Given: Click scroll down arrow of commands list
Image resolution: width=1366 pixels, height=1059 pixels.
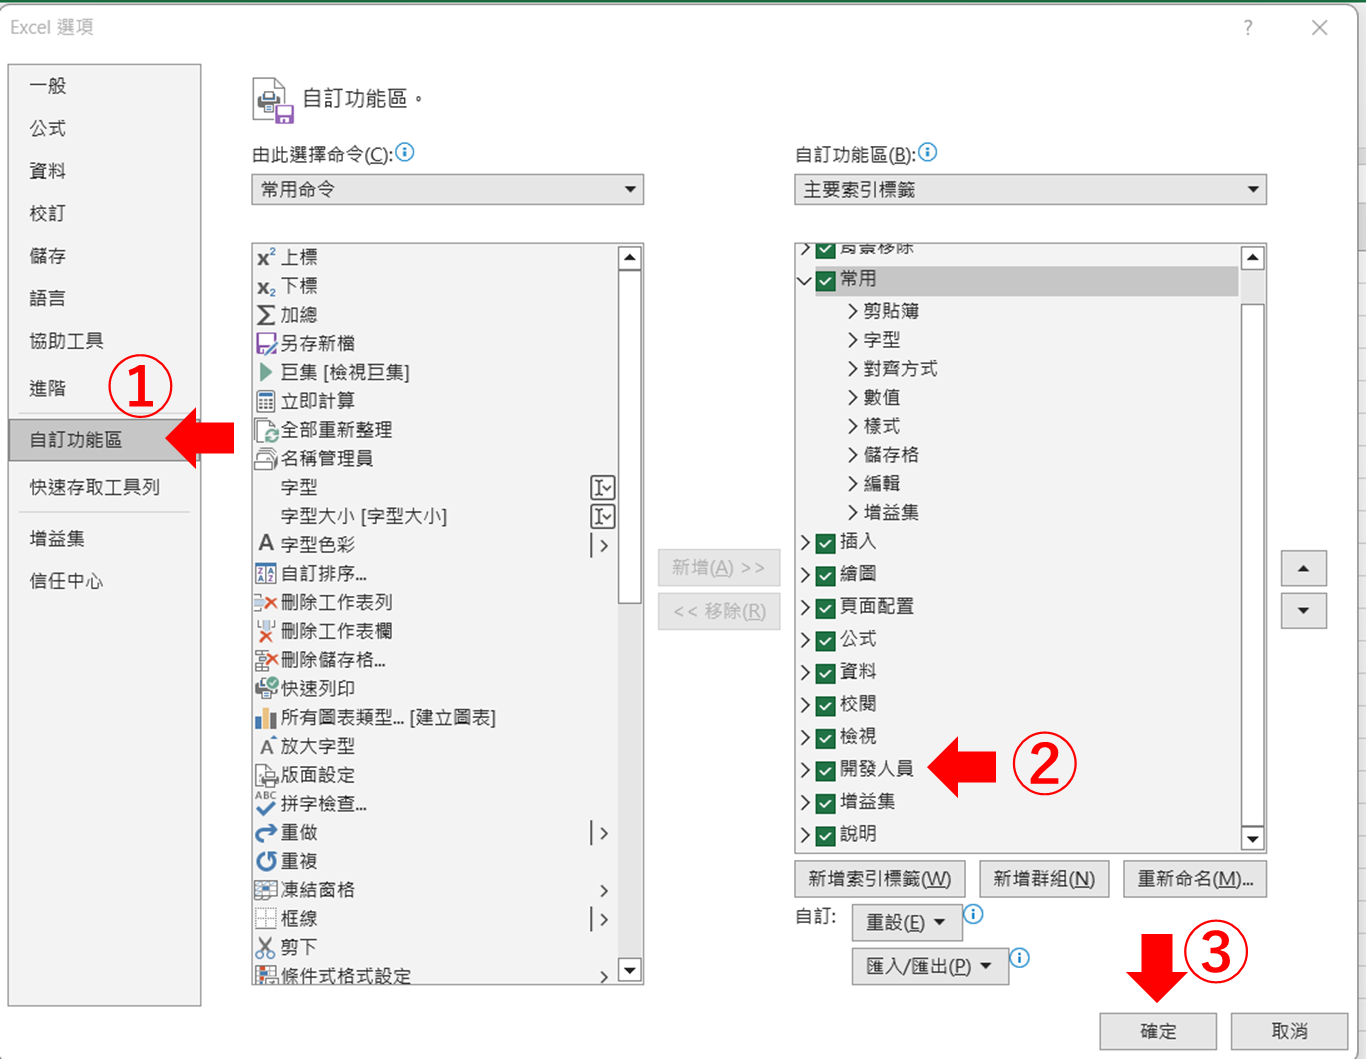Looking at the screenshot, I should [629, 970].
